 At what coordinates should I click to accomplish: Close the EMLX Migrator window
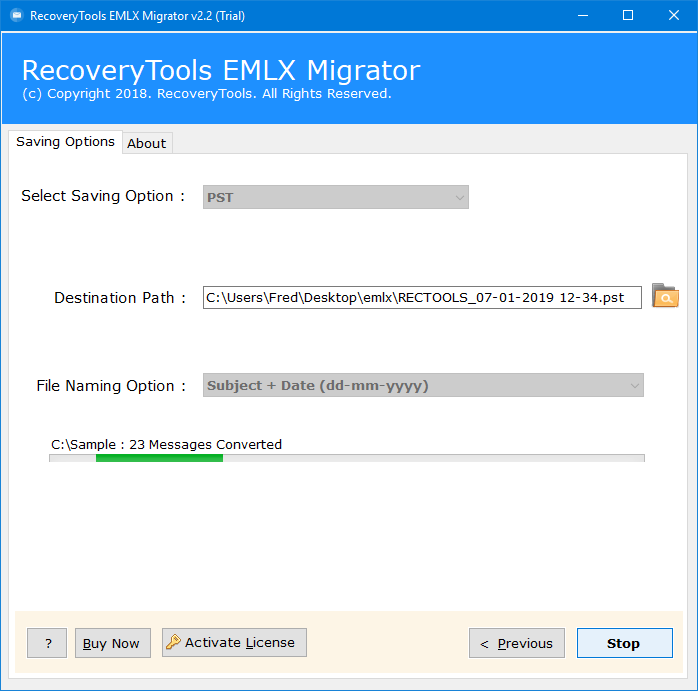pos(674,16)
